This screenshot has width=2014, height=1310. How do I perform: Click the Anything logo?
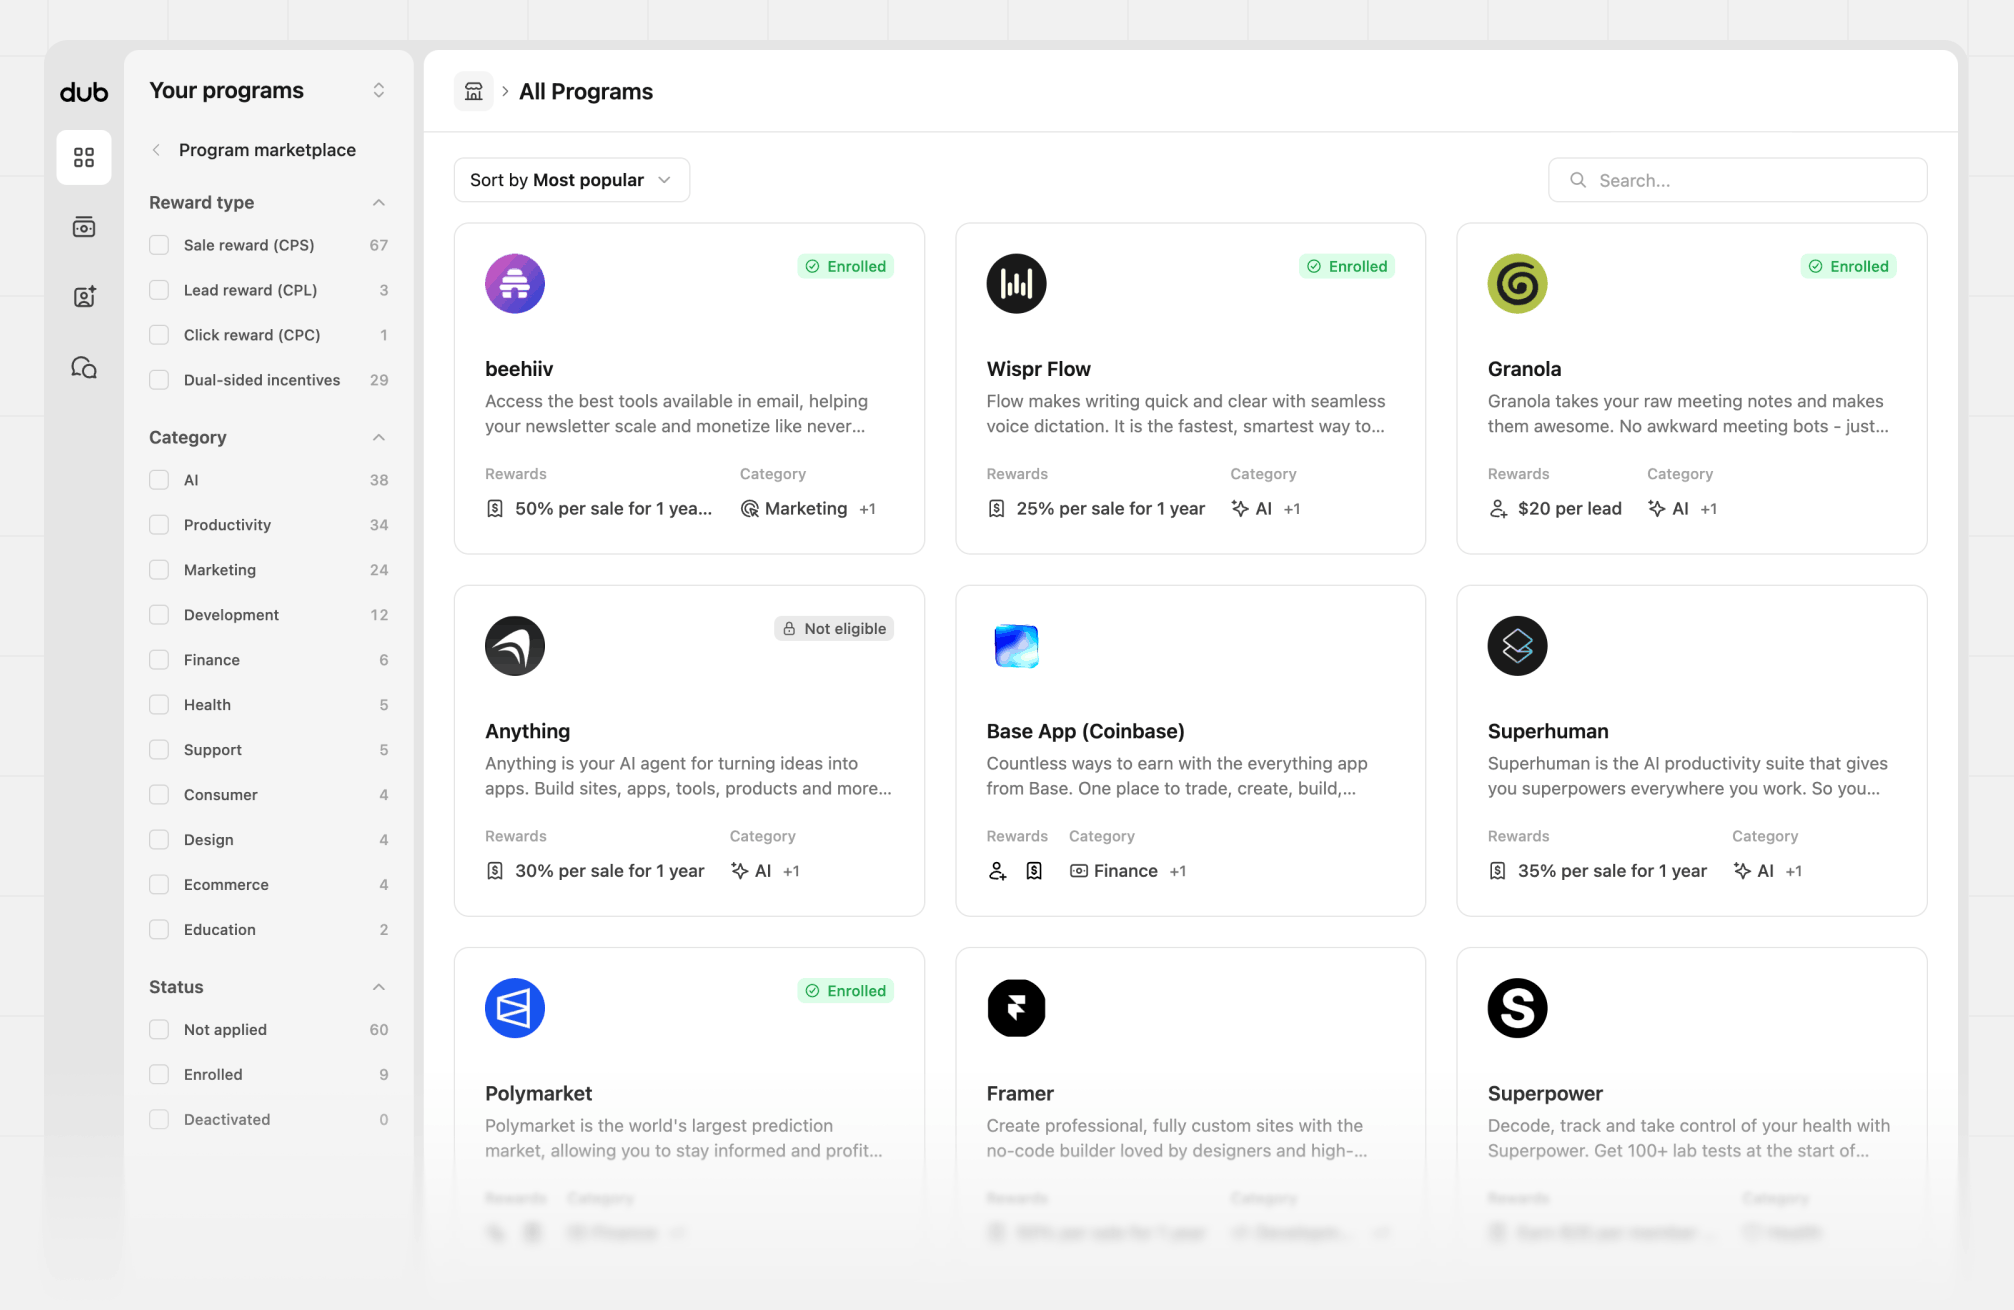[x=515, y=645]
